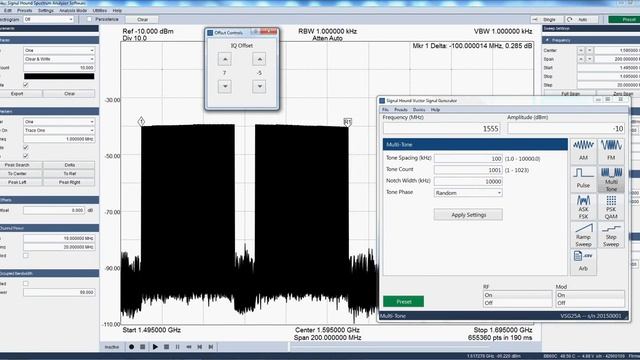Click the Delta marker button
640x360 pixels.
tap(69, 165)
